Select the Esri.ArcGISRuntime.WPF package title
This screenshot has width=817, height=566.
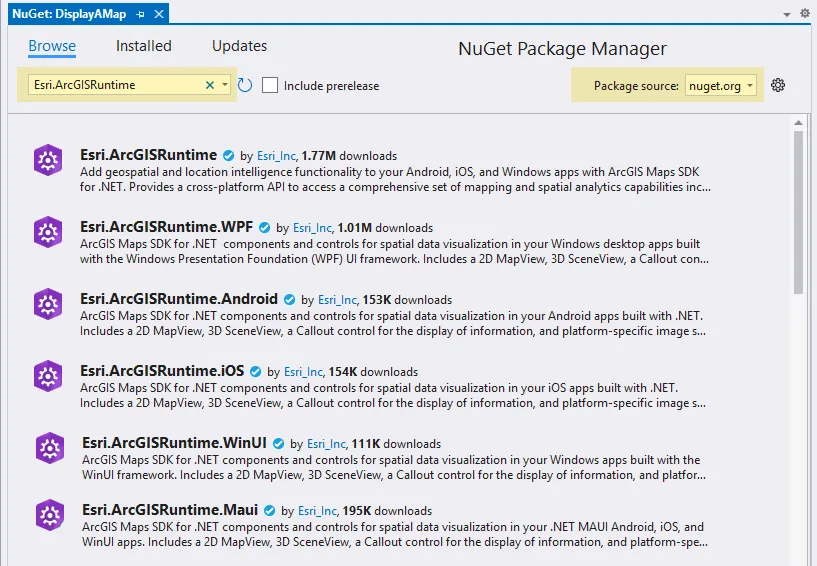pos(166,227)
